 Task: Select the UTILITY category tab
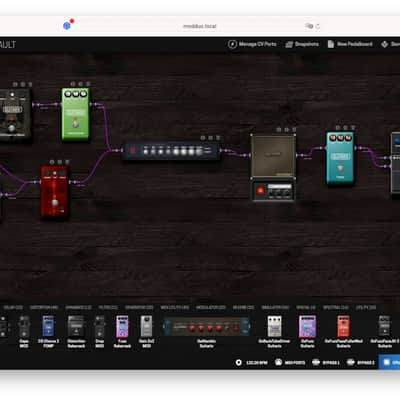pyautogui.click(x=366, y=307)
